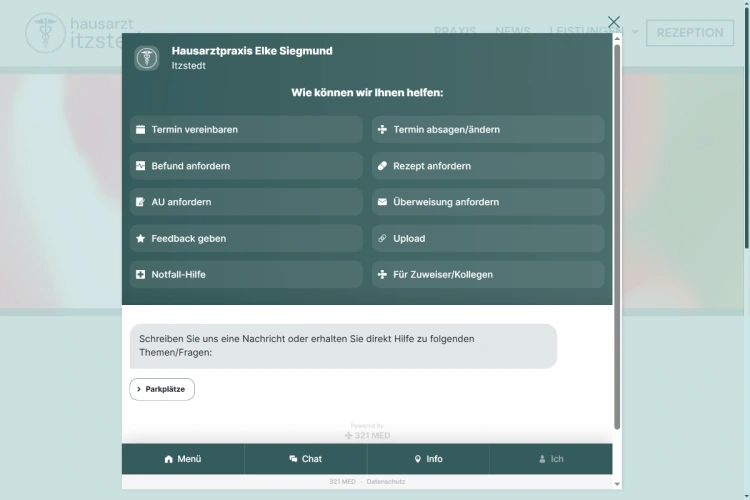The image size is (750, 500).
Task: Click the star icon for Feedback geben
Action: (141, 239)
